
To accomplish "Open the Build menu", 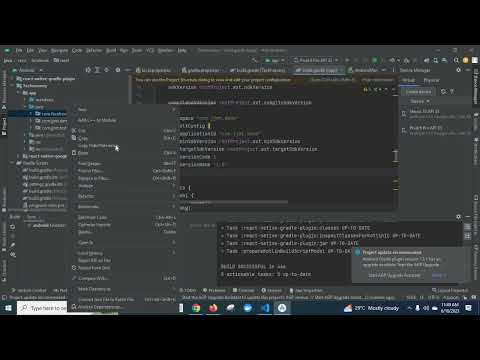I will (111, 51).
